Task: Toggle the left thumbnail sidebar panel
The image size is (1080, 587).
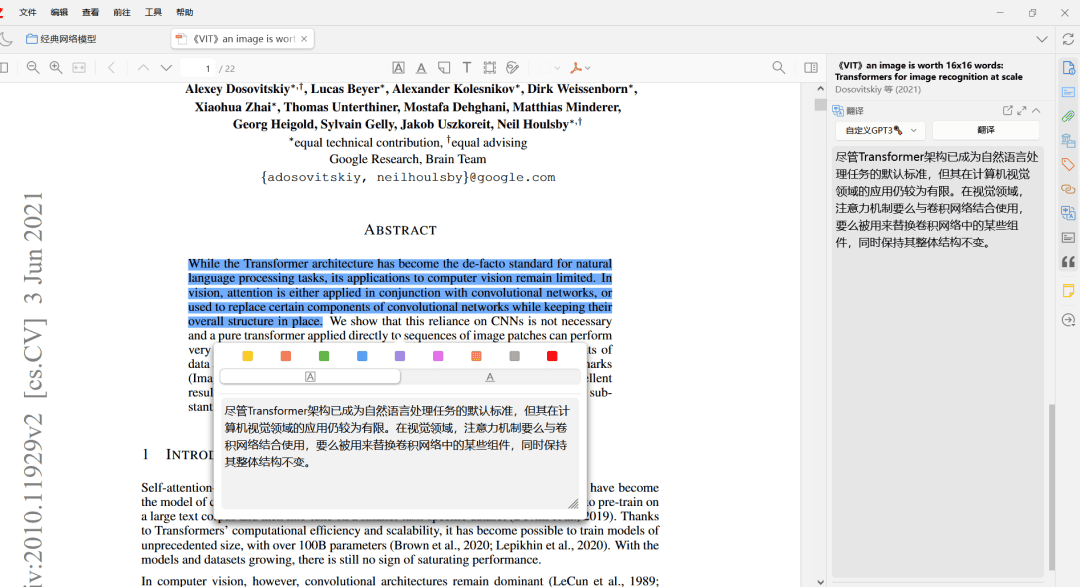Action: (x=7, y=67)
